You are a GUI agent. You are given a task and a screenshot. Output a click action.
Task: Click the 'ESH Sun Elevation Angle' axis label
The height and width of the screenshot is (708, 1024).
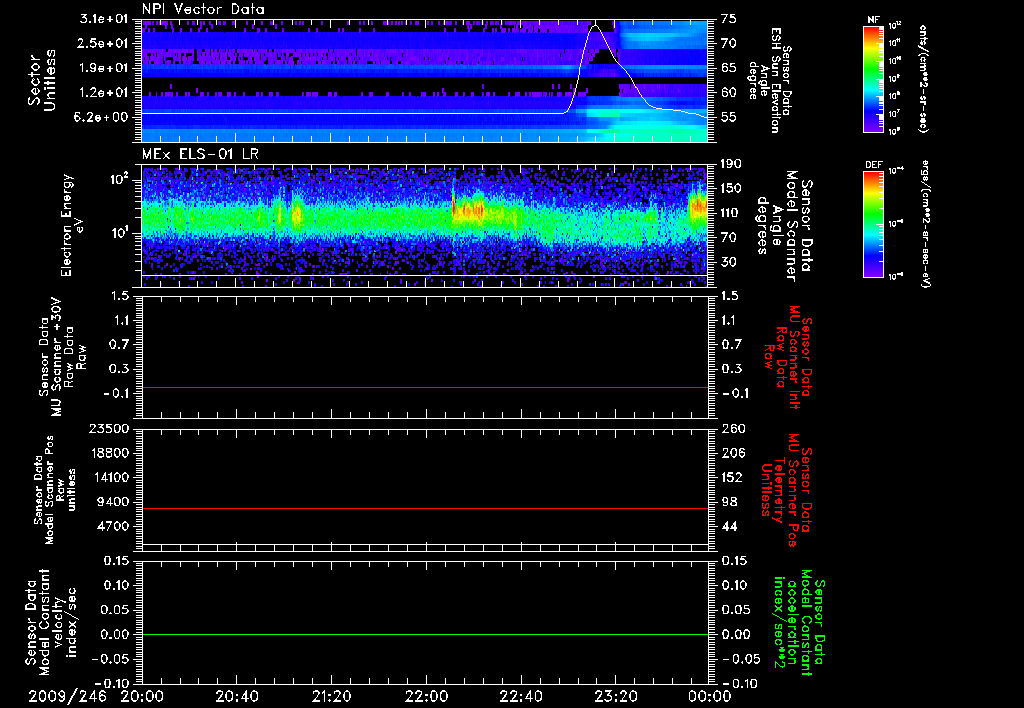pyautogui.click(x=771, y=80)
